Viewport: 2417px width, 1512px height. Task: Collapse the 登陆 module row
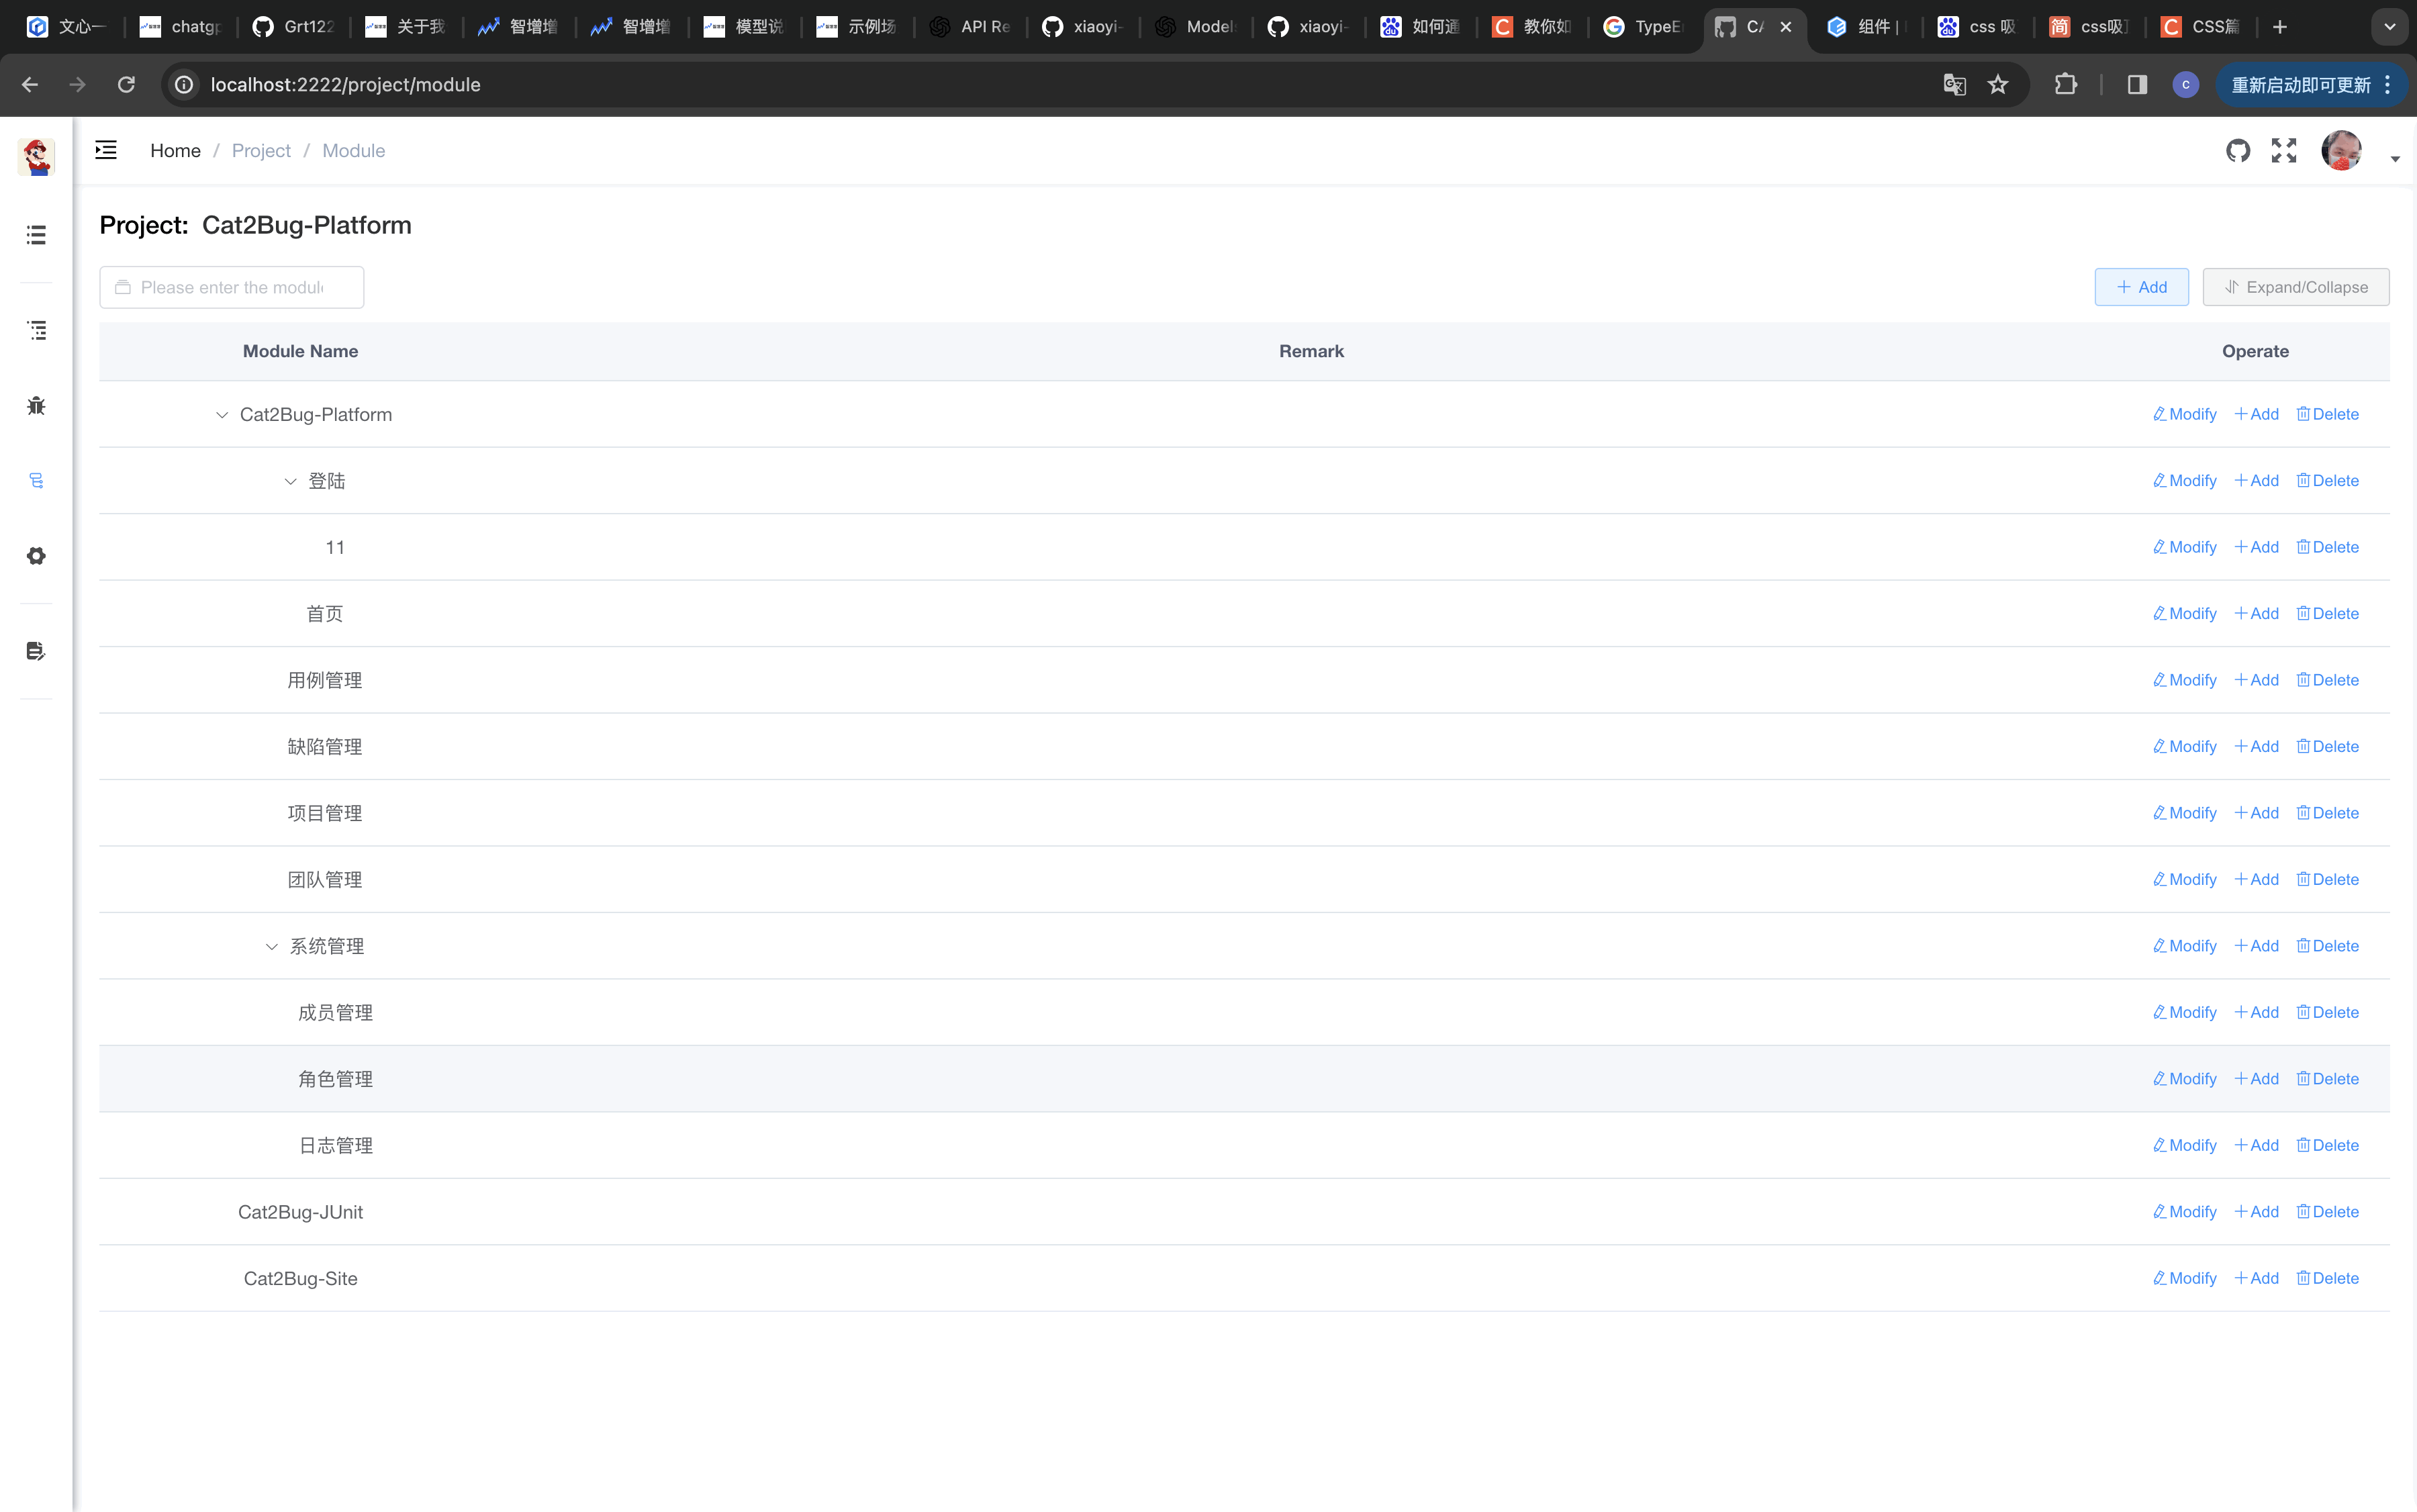tap(290, 481)
